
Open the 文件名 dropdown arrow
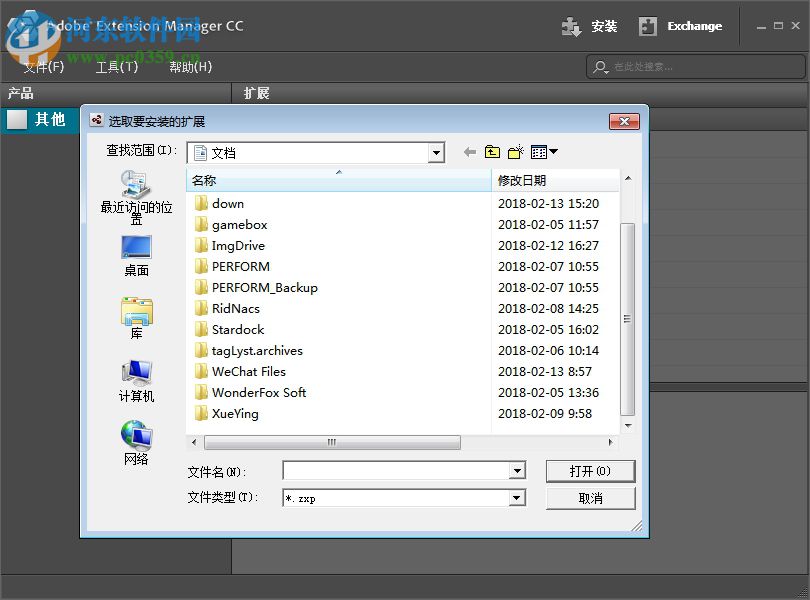[519, 470]
